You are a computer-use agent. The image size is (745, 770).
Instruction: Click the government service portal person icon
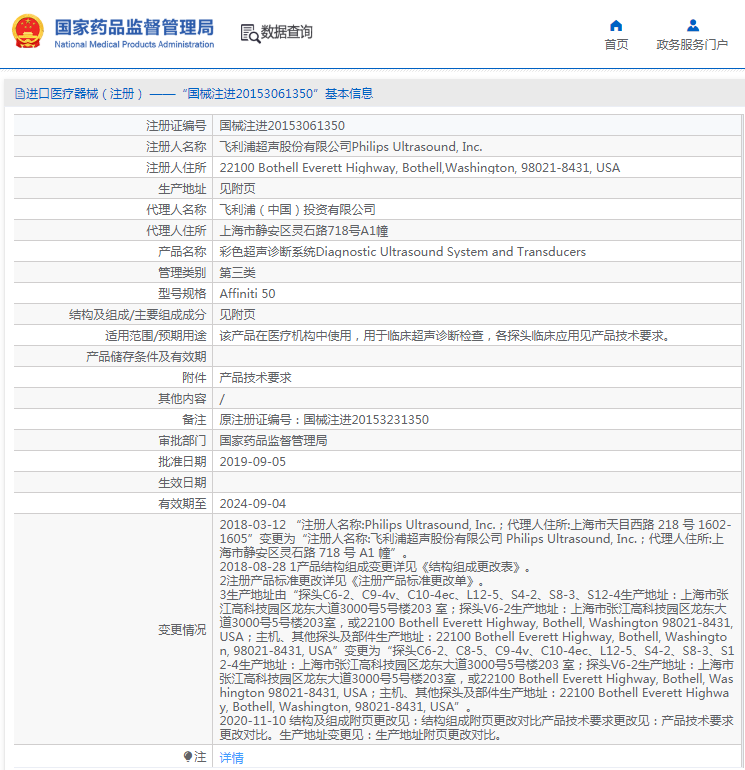(x=693, y=25)
